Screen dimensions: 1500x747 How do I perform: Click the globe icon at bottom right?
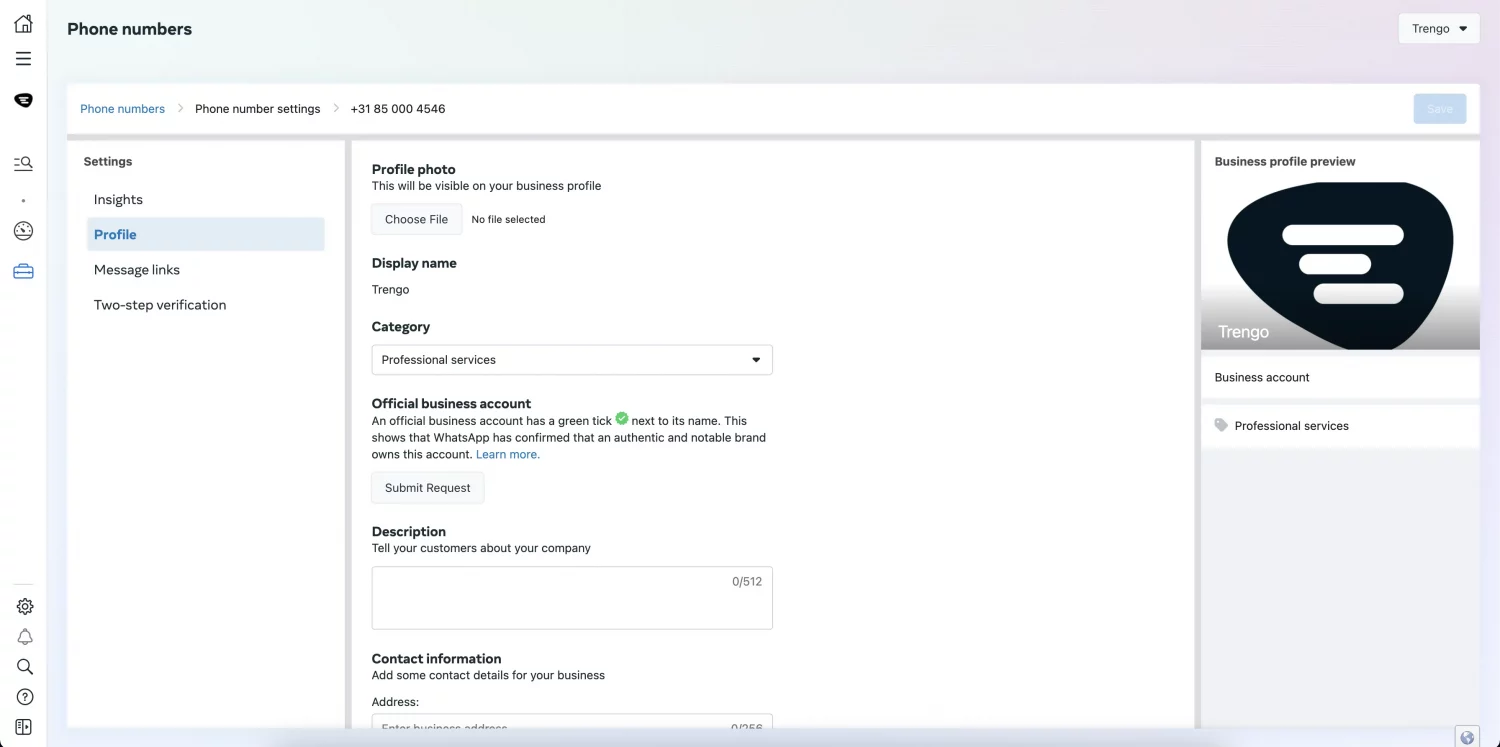[x=1467, y=738]
